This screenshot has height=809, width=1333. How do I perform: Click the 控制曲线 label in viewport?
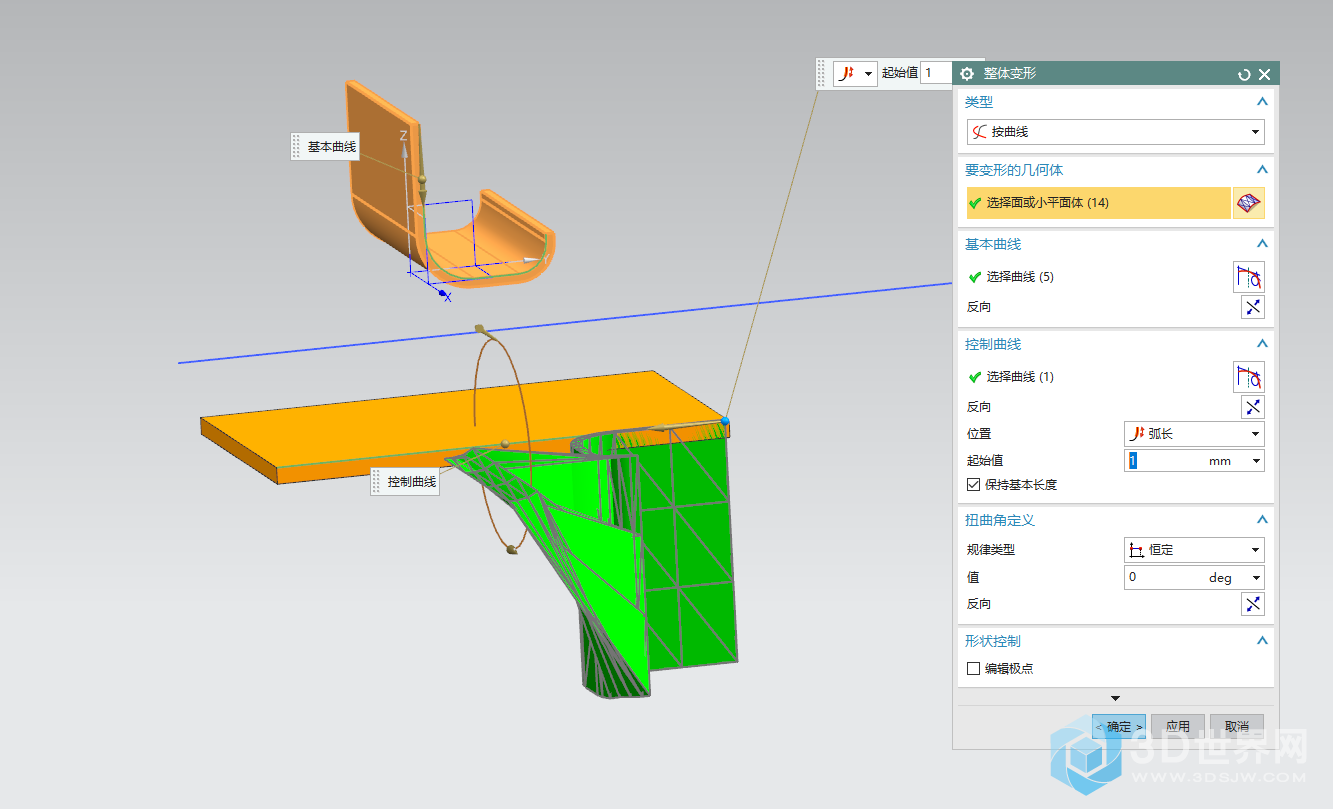(412, 482)
